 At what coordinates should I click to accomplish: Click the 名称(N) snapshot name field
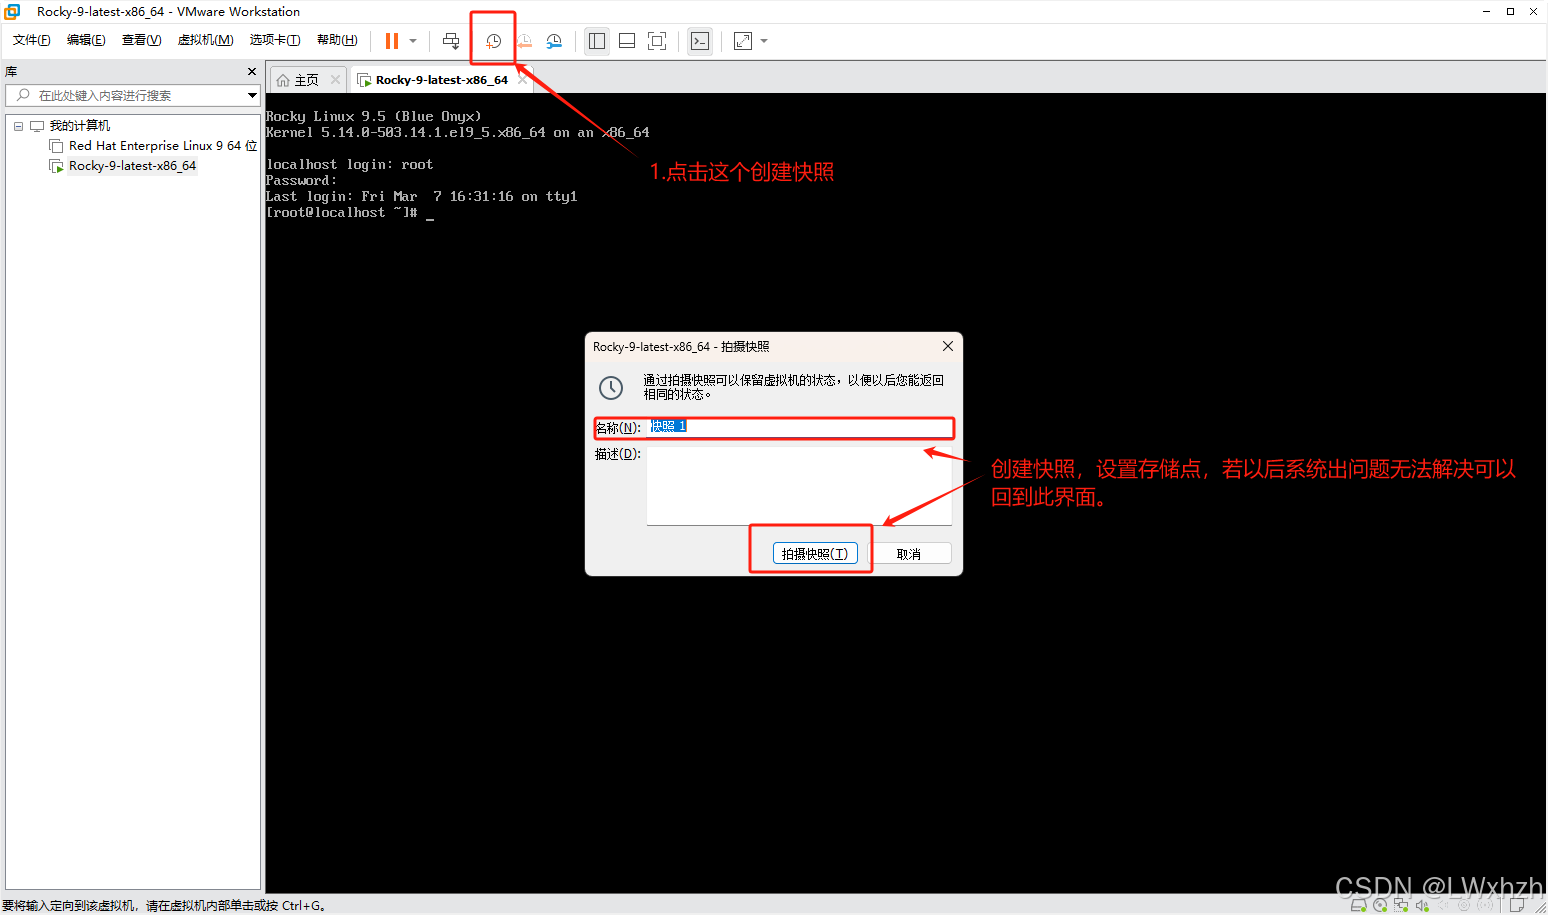[x=800, y=427]
